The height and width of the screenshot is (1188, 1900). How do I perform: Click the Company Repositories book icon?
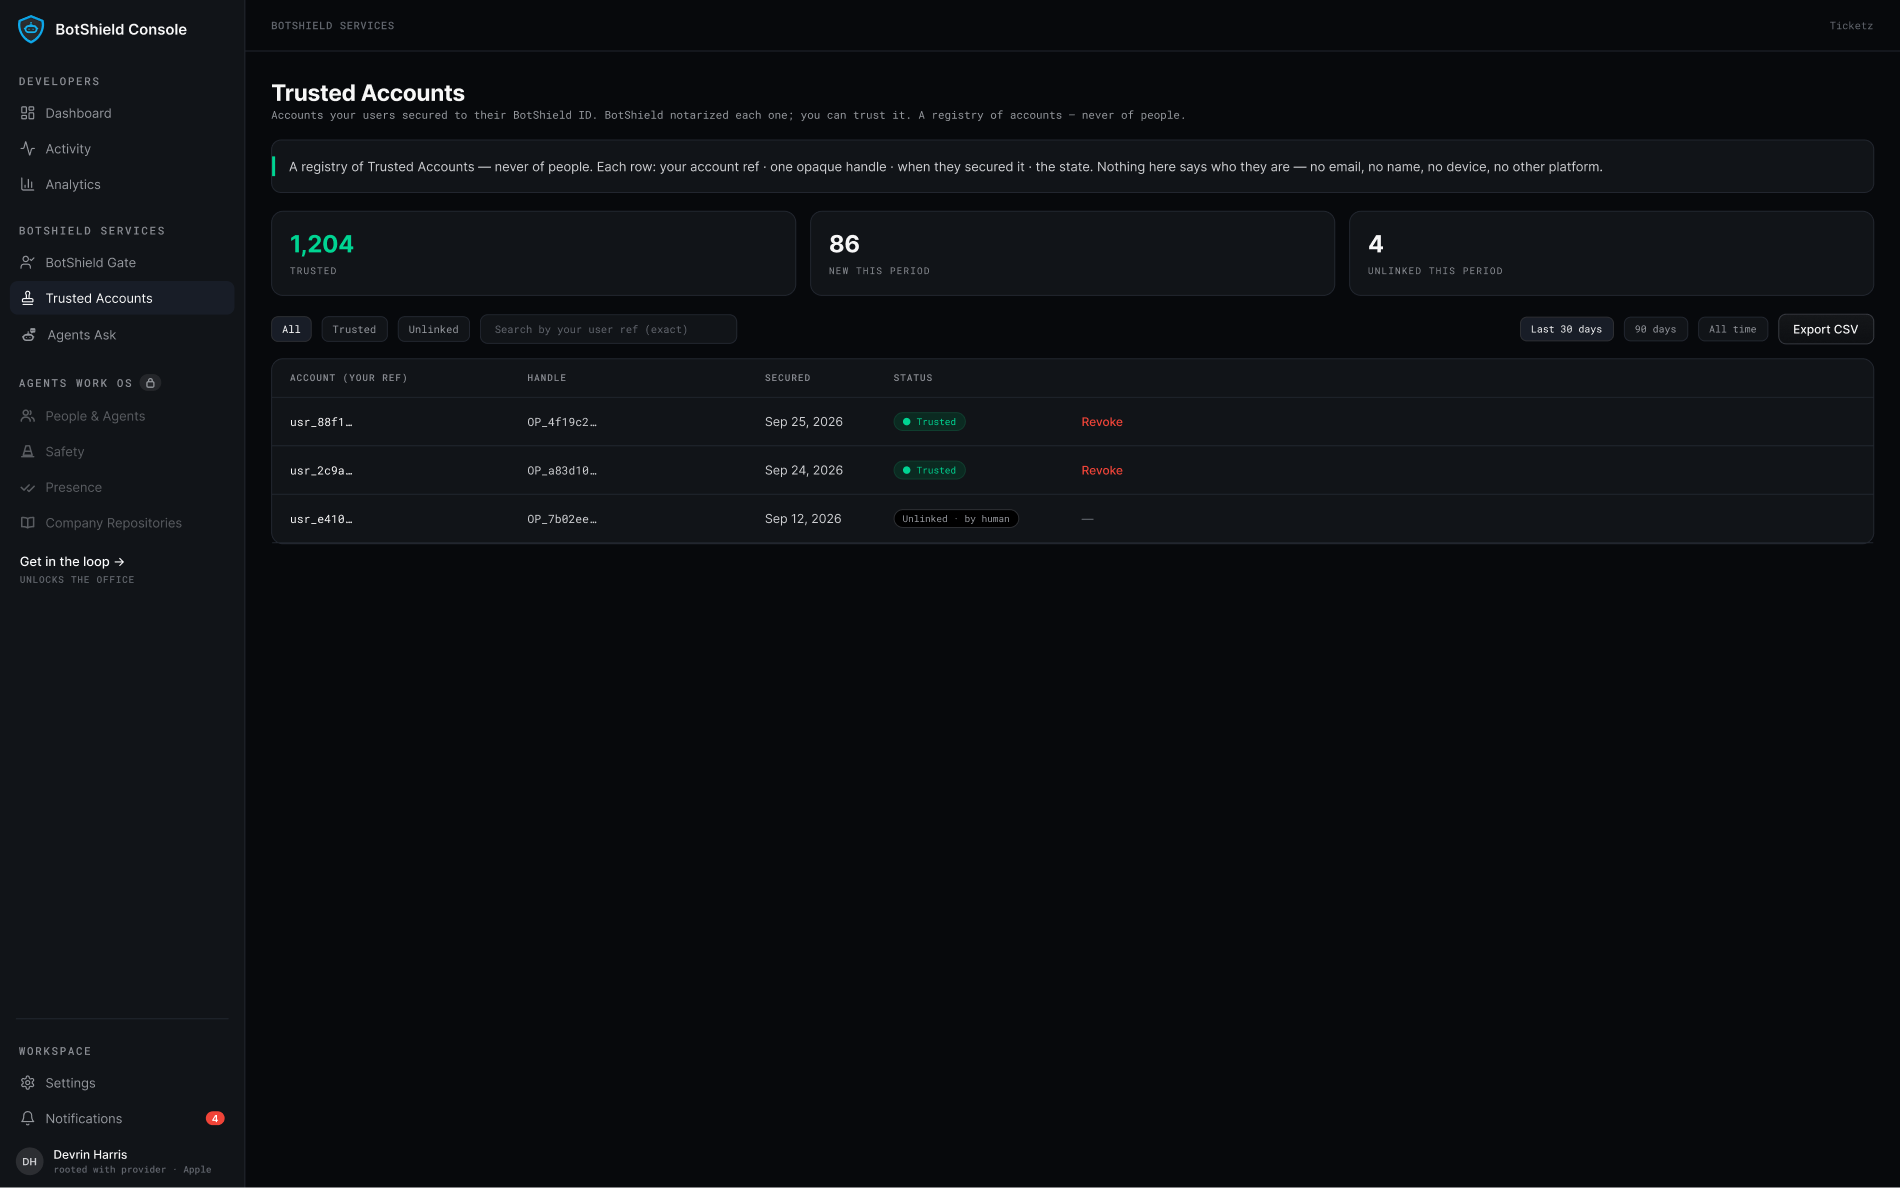pyautogui.click(x=28, y=523)
